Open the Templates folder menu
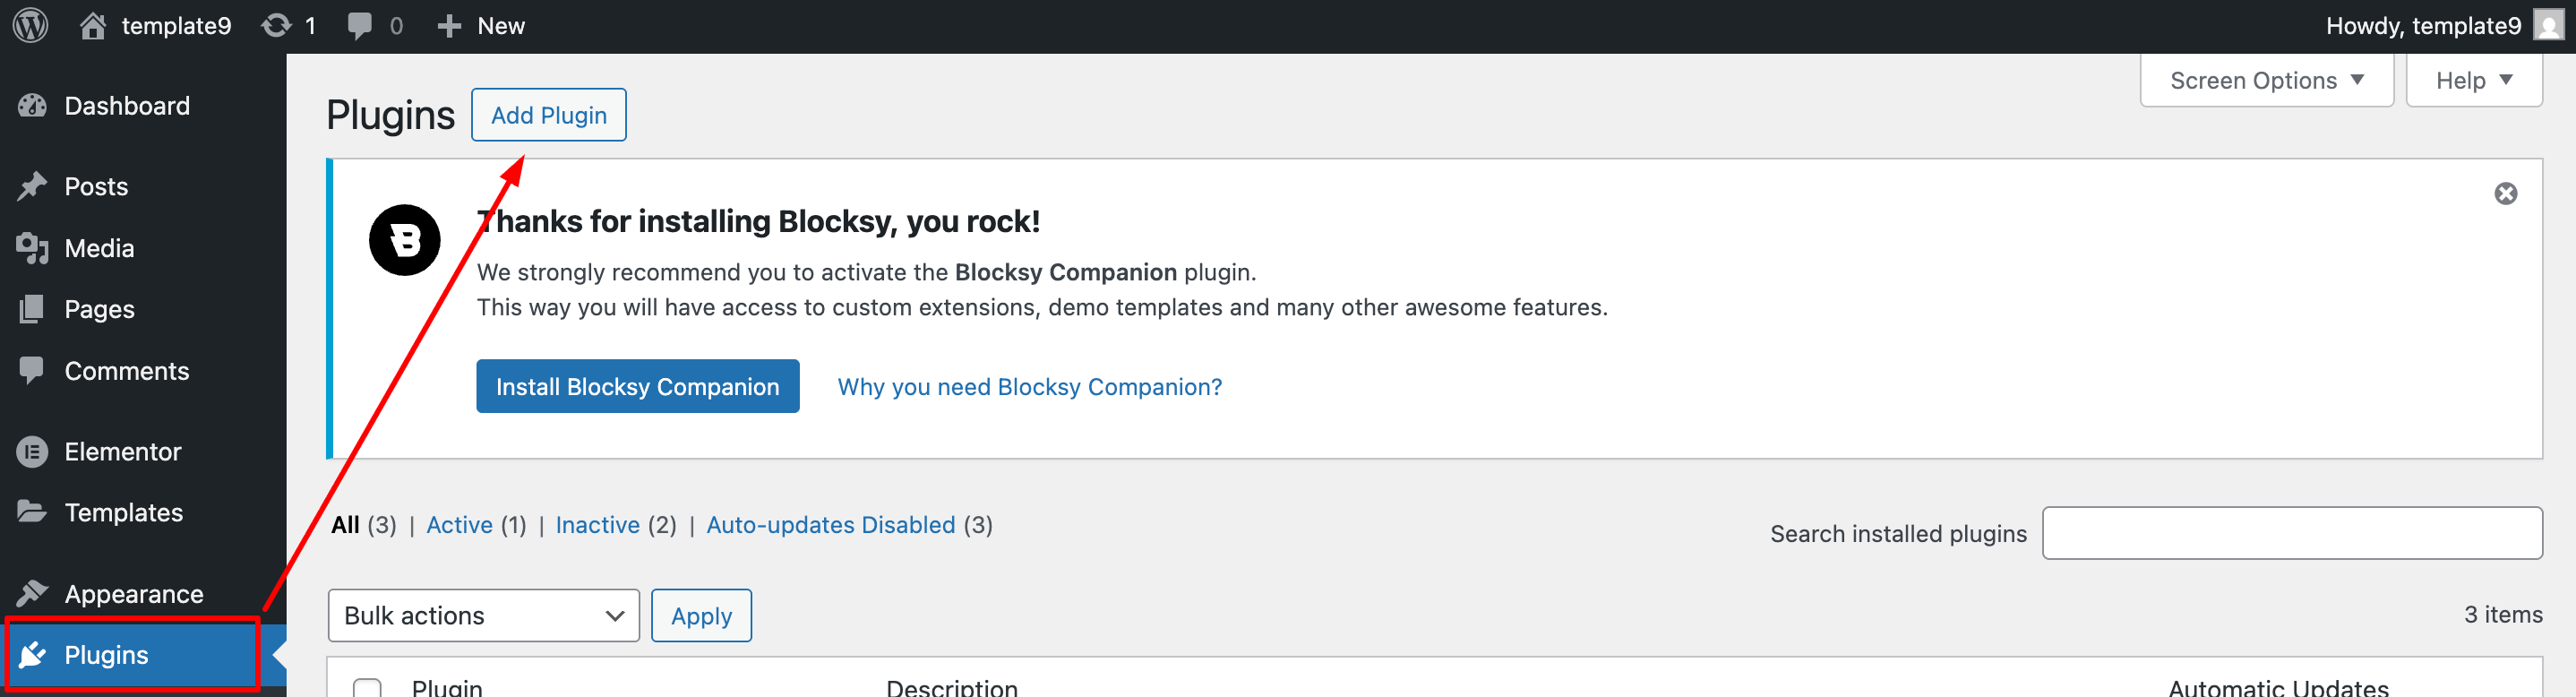 tap(123, 513)
